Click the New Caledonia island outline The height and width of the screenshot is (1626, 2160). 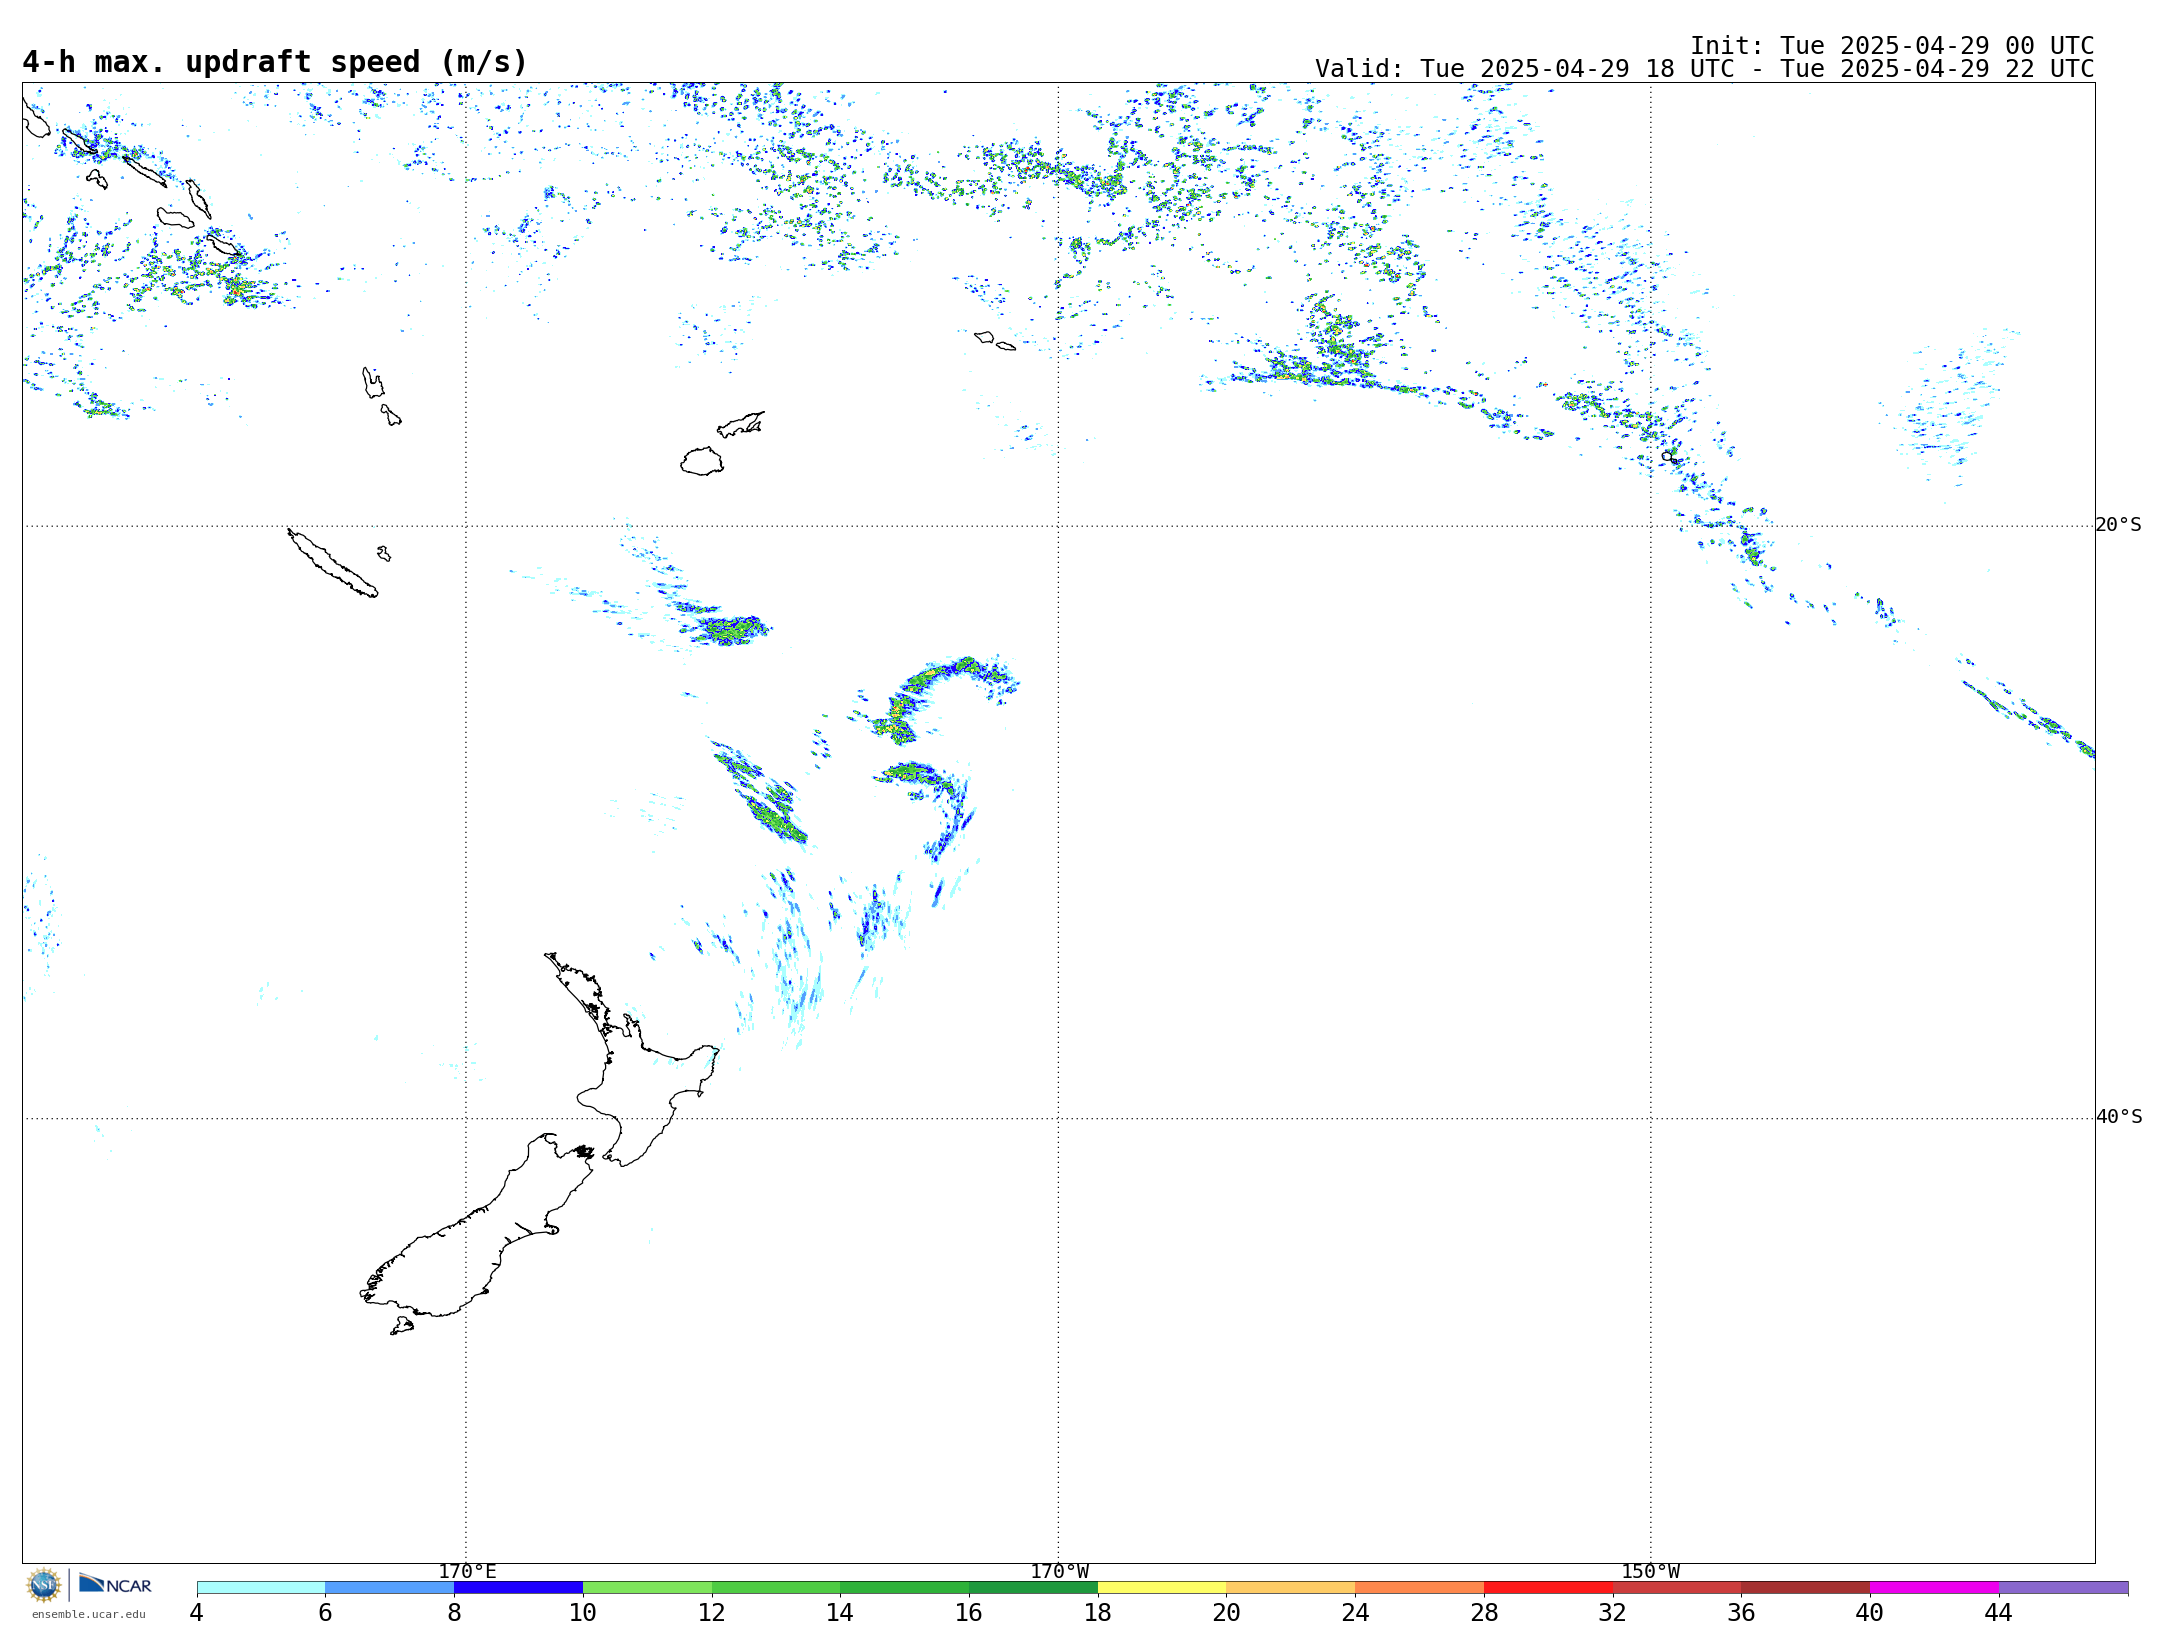tap(332, 563)
